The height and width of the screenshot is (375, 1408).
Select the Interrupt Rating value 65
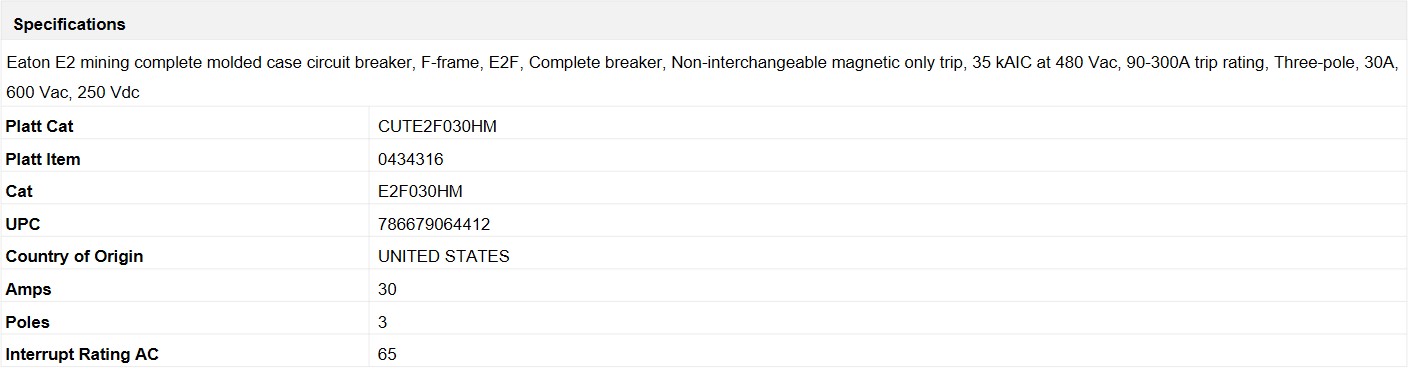[387, 354]
